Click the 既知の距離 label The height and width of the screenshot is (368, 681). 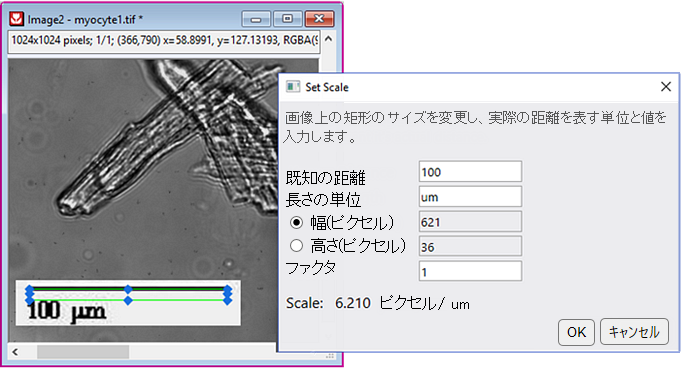(x=325, y=178)
